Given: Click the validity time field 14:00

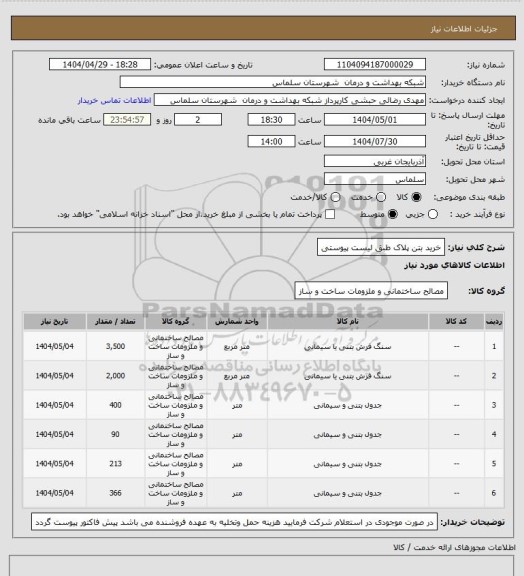Looking at the screenshot, I should click(271, 141).
